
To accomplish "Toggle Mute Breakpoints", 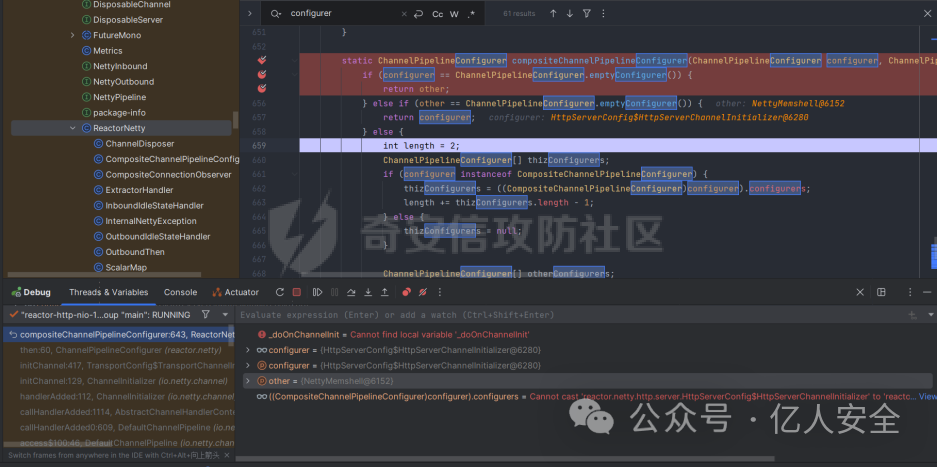I will [x=422, y=292].
